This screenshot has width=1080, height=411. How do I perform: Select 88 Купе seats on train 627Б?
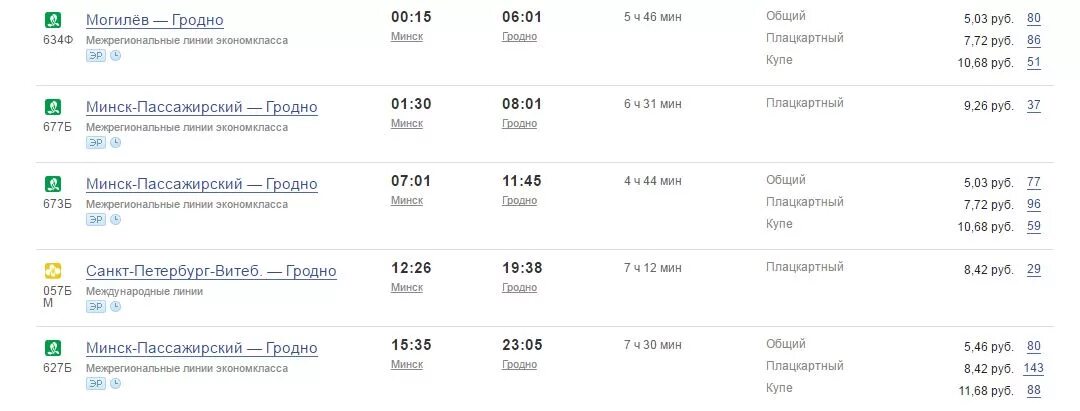(x=1034, y=390)
